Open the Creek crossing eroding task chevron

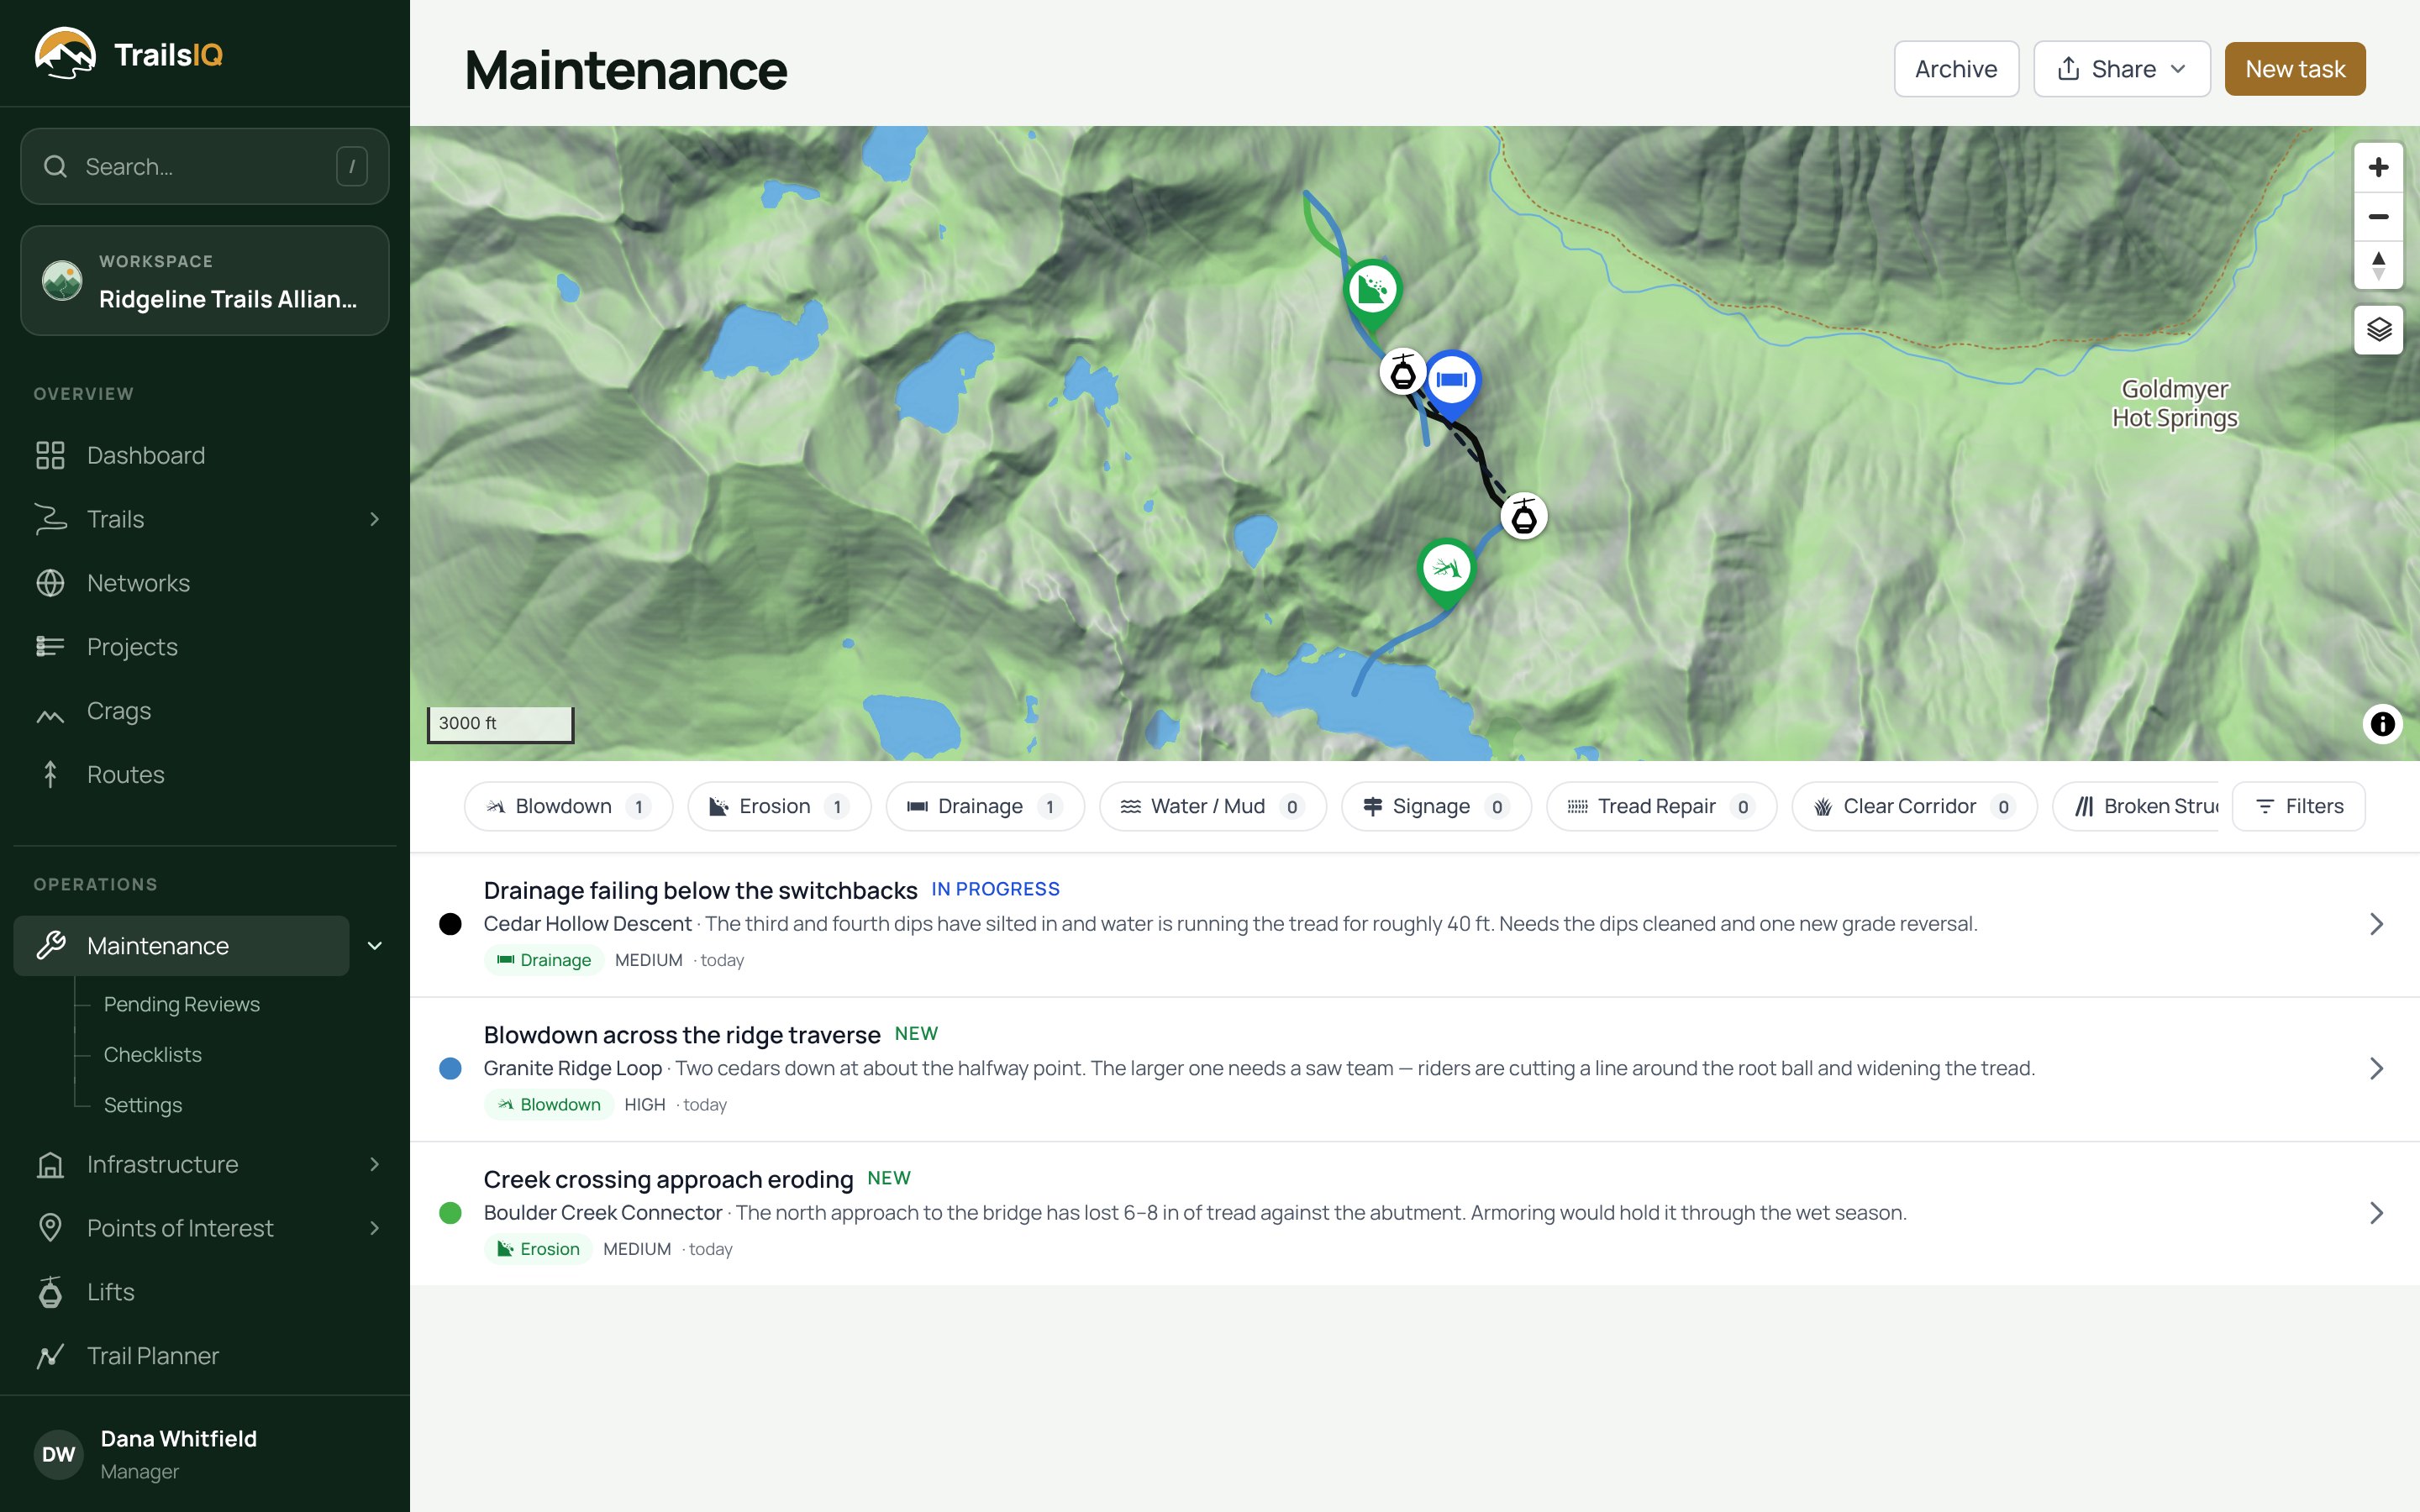(2376, 1213)
